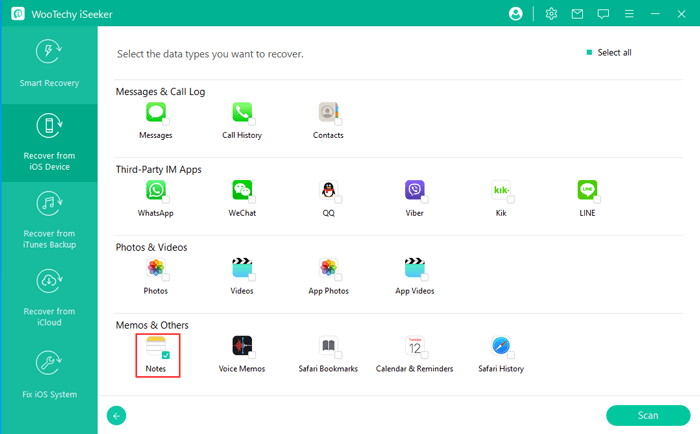Select the Messages icon
The height and width of the screenshot is (434, 700).
click(156, 112)
